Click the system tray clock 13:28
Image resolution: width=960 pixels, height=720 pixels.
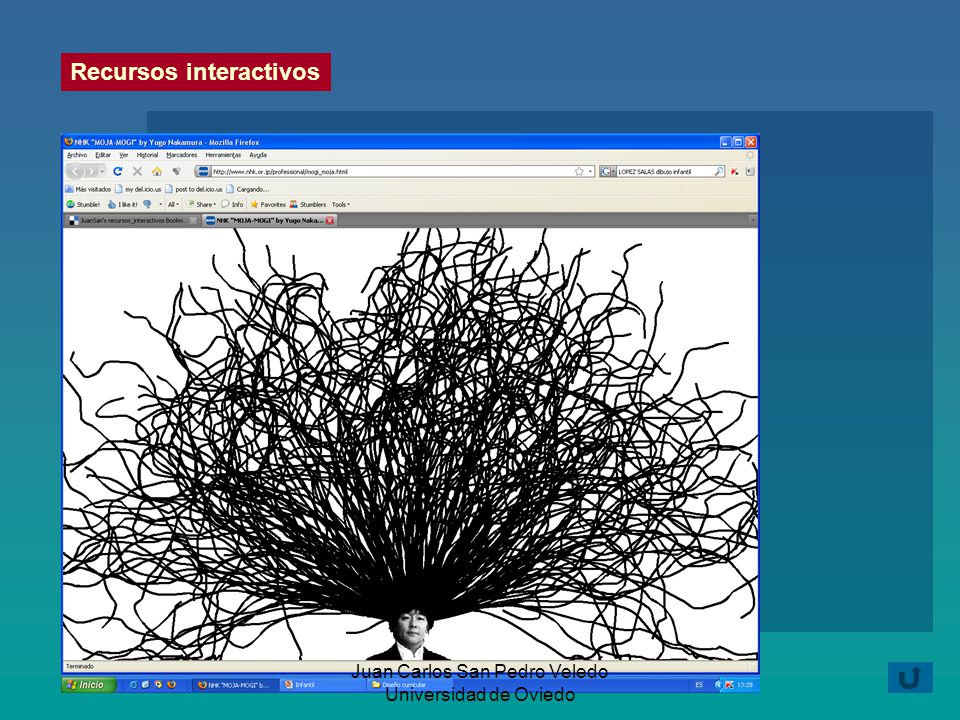[x=744, y=685]
